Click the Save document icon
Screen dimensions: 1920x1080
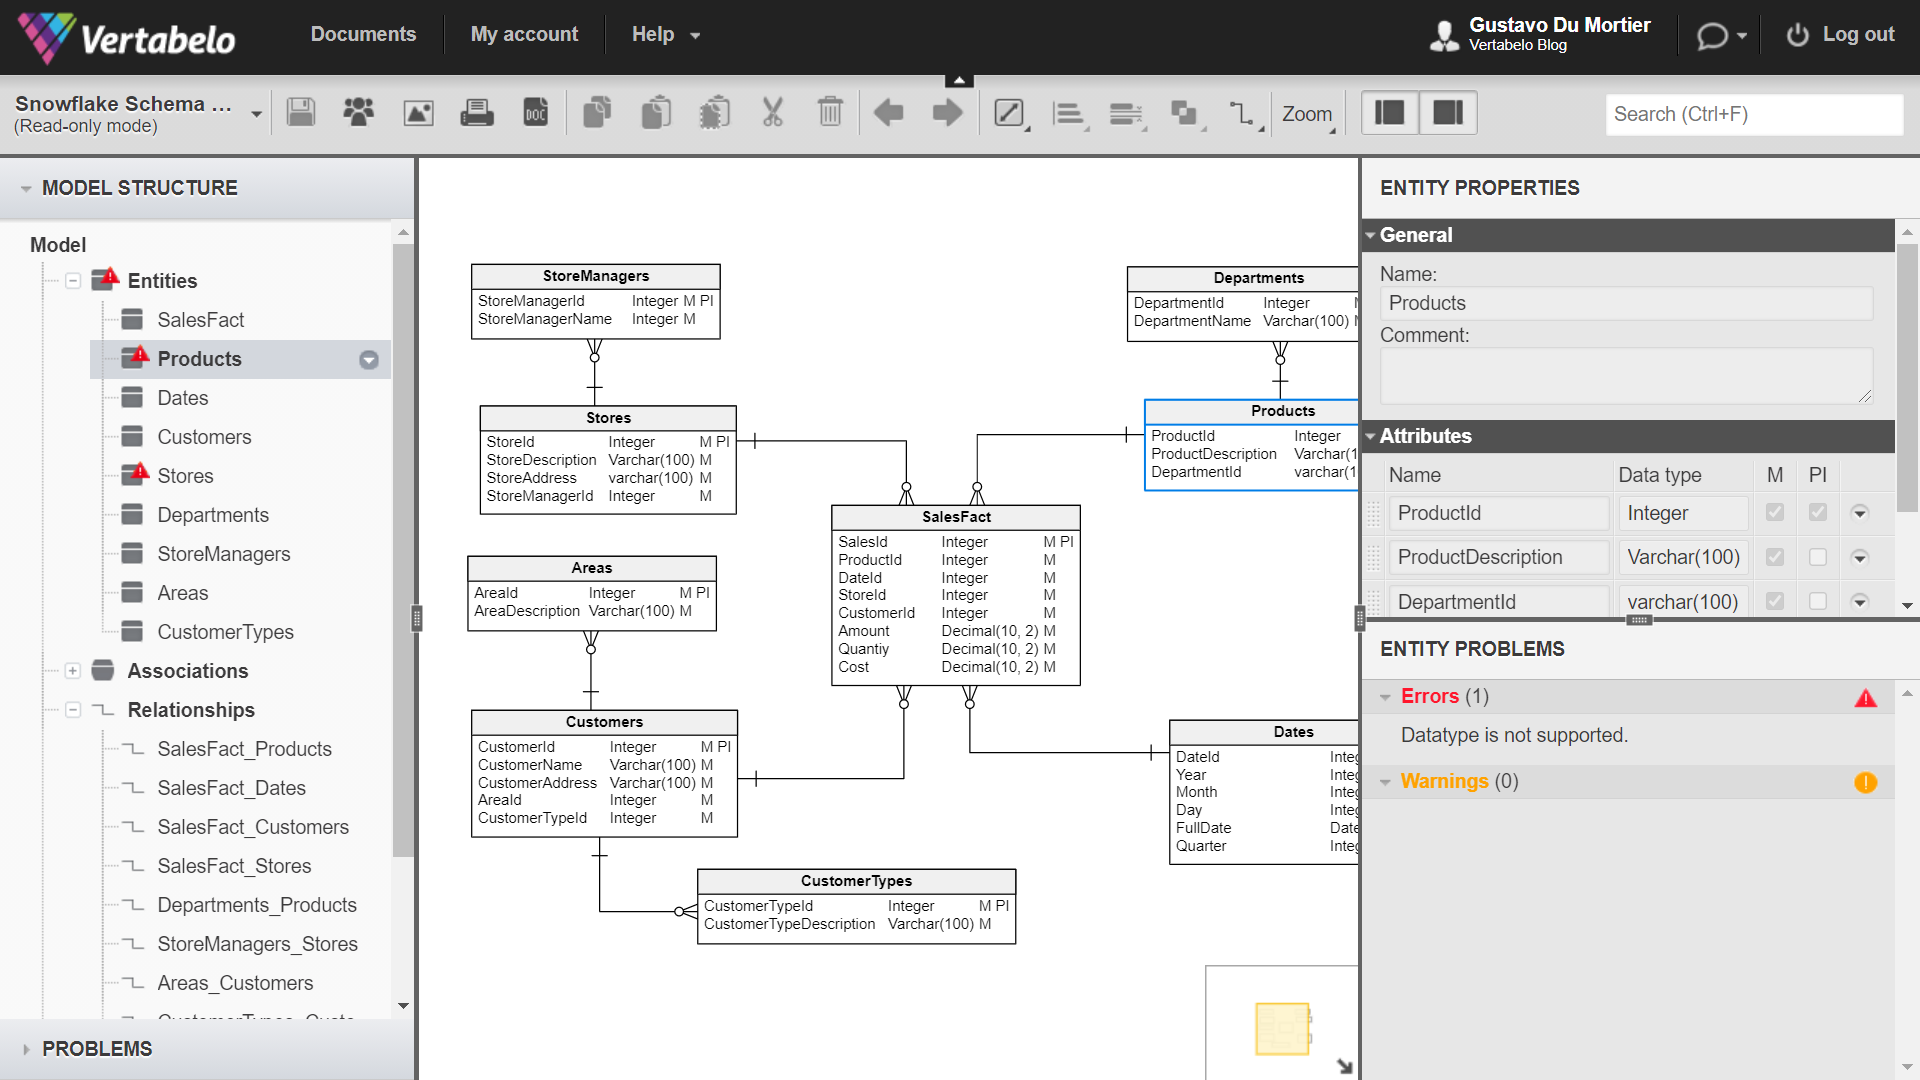tap(301, 113)
